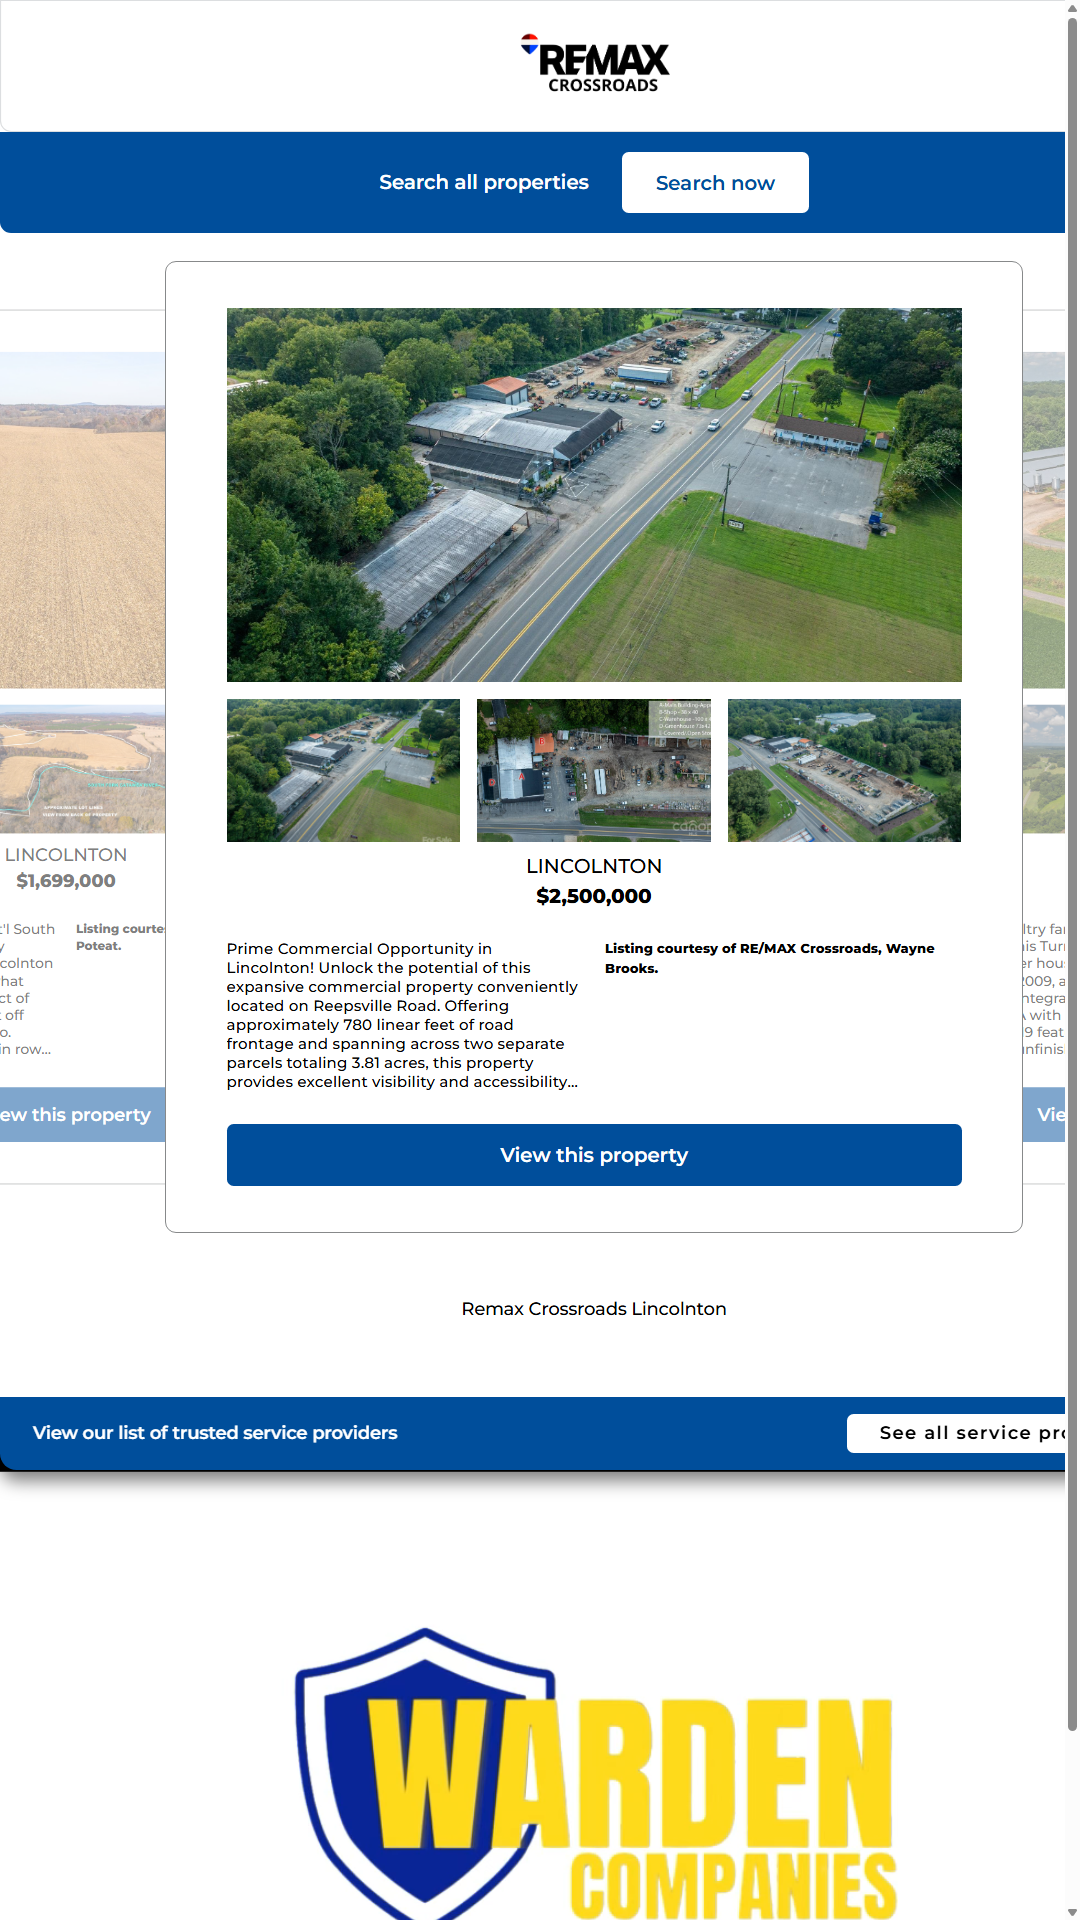Click the Remax Crossroads Lincolnton text

(594, 1309)
